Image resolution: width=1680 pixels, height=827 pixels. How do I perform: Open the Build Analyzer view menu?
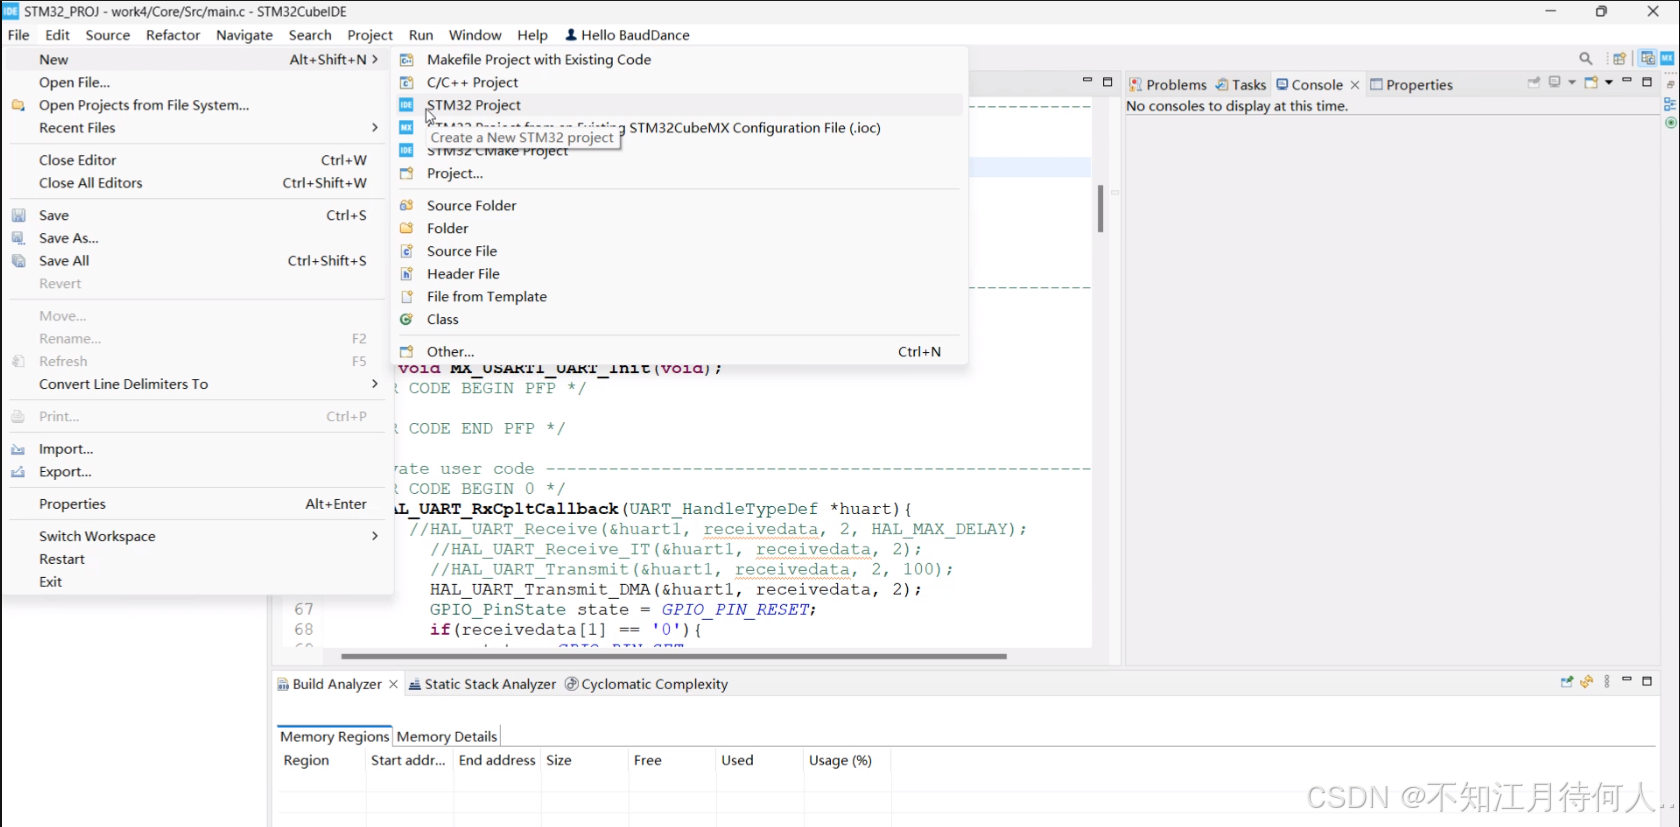pos(1607,682)
